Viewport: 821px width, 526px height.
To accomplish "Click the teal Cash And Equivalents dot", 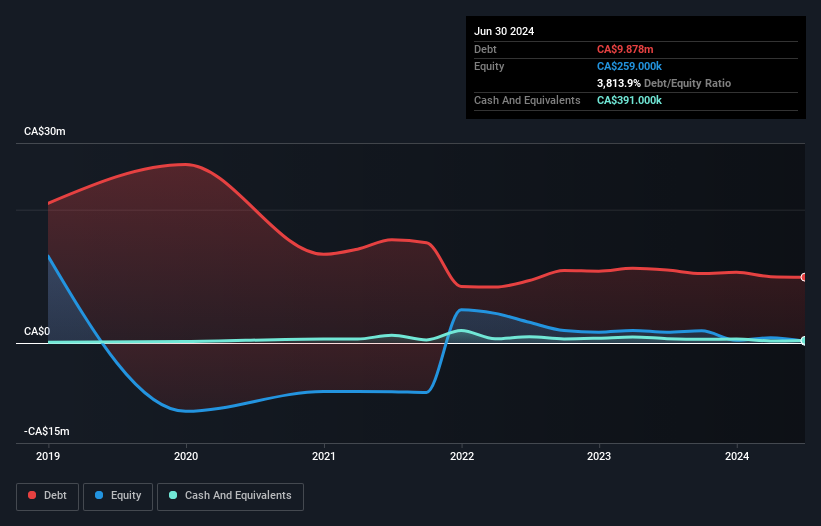I will pyautogui.click(x=173, y=495).
